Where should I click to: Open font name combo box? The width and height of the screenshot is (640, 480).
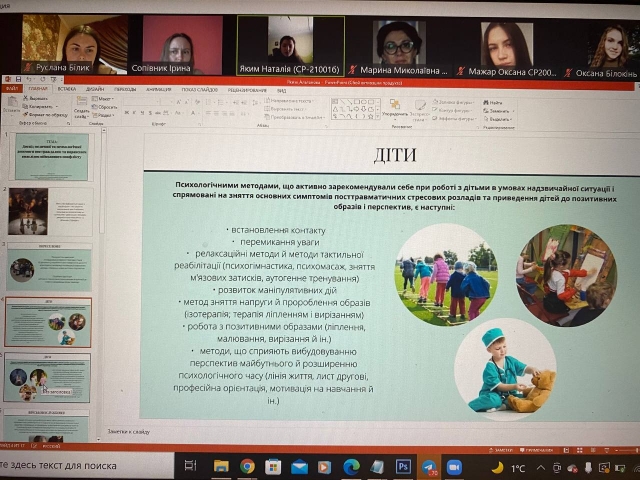coord(142,102)
